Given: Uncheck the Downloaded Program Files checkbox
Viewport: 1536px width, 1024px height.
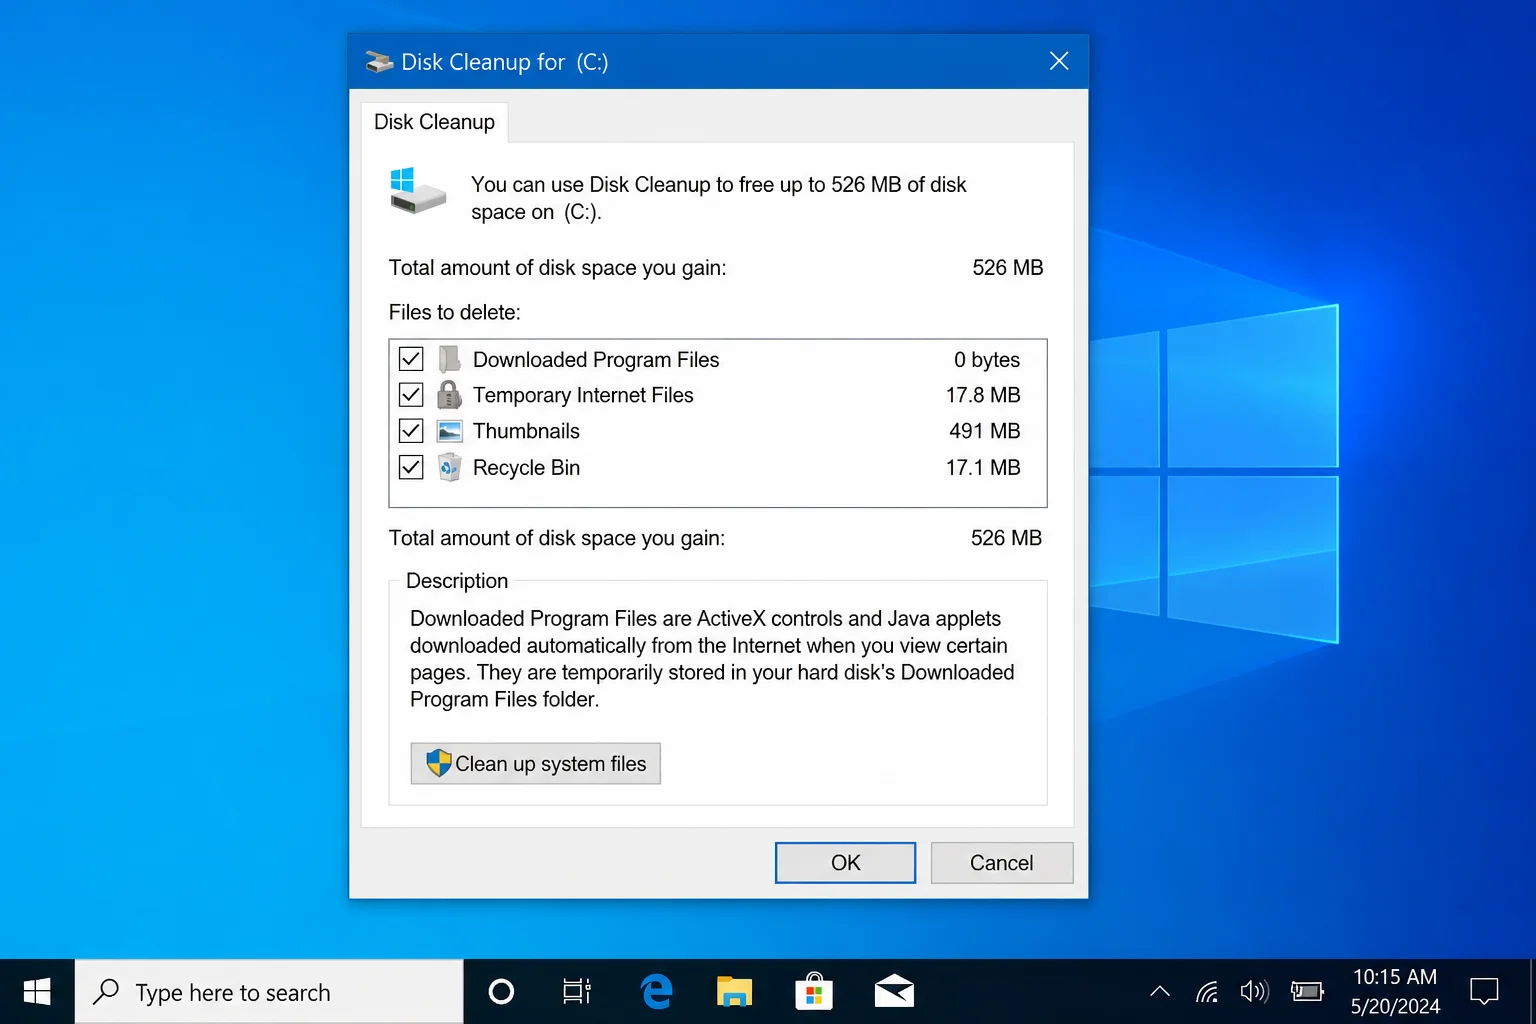Looking at the screenshot, I should coord(411,359).
